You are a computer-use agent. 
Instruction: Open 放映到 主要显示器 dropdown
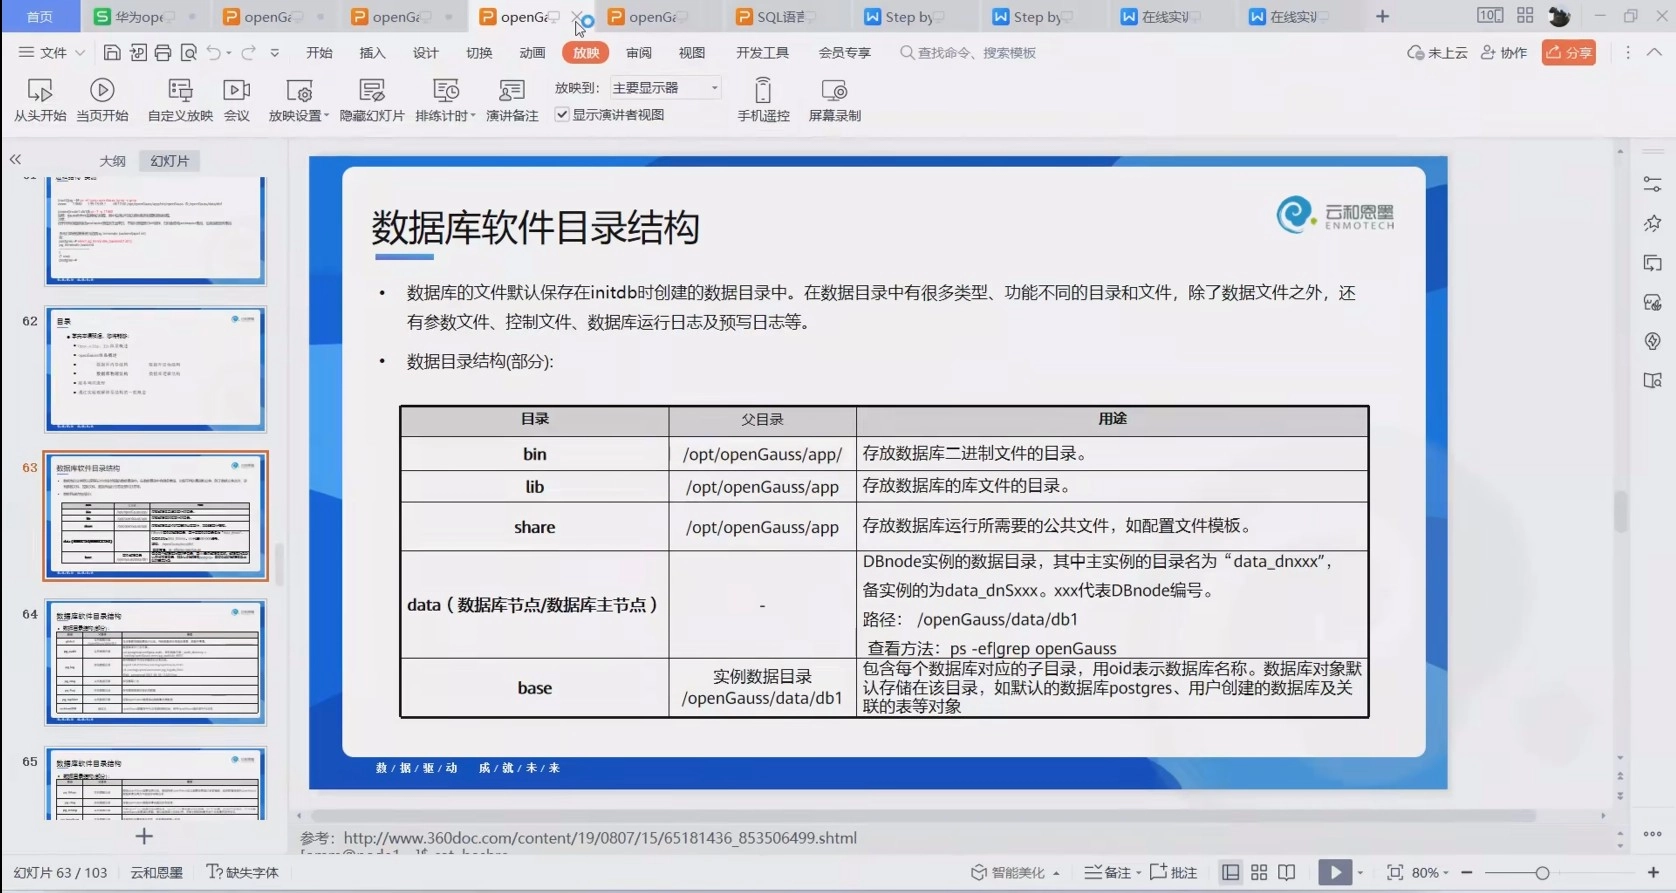click(666, 88)
